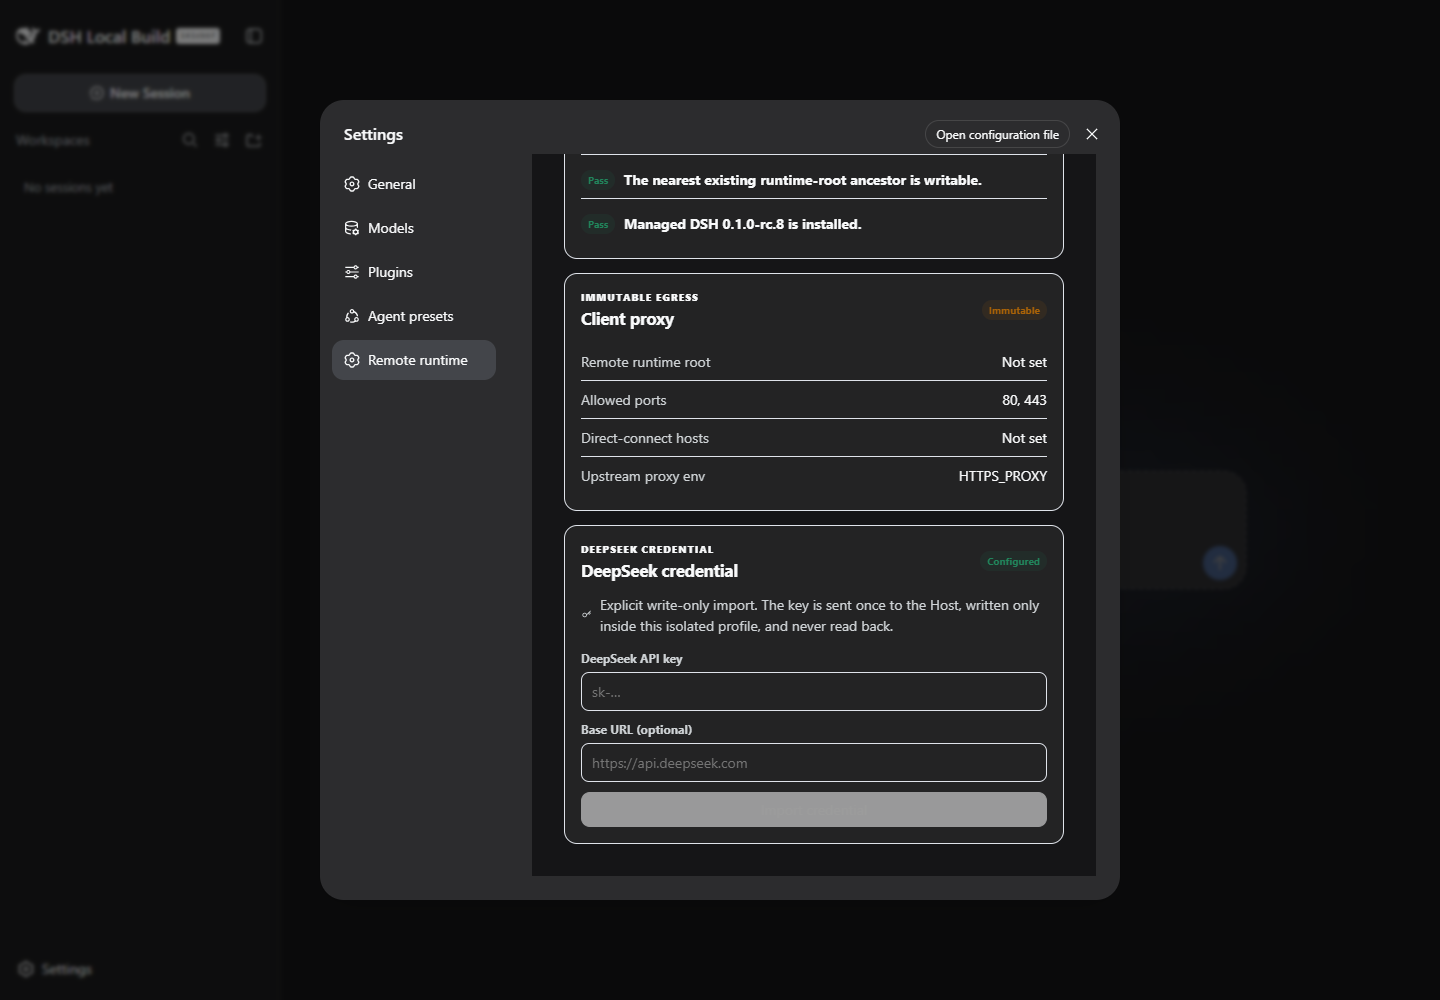The width and height of the screenshot is (1440, 1000).
Task: Focus the Base URL optional field
Action: pyautogui.click(x=814, y=763)
